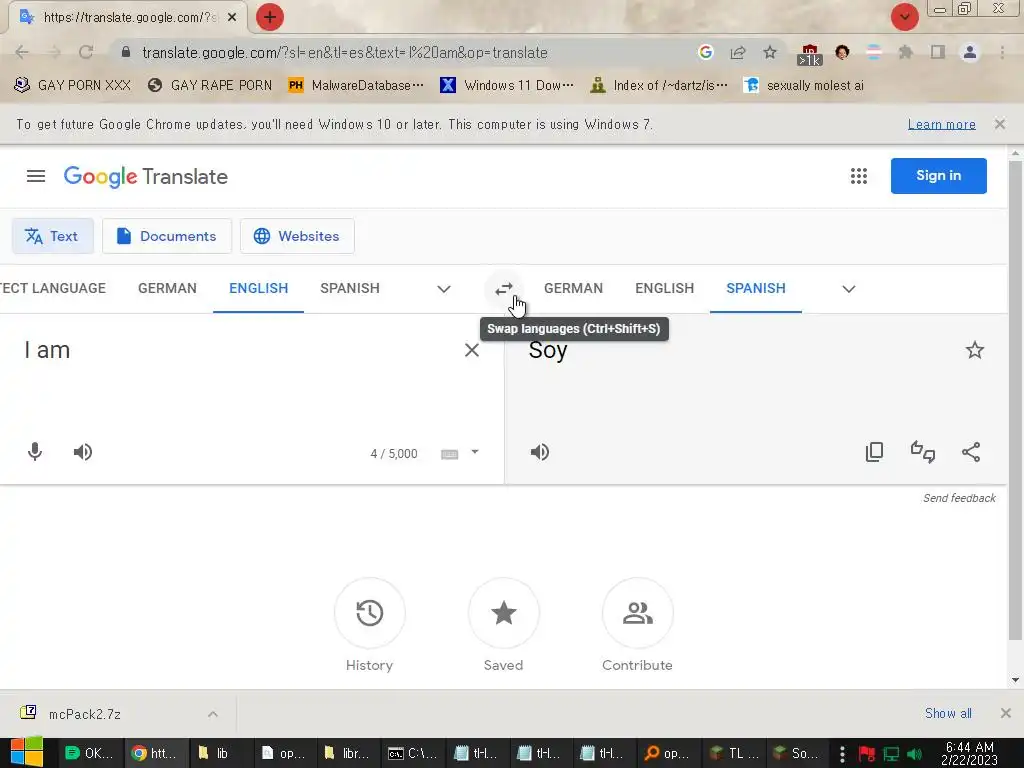The width and height of the screenshot is (1024, 768).
Task: Open the Contribute page
Action: point(637,613)
